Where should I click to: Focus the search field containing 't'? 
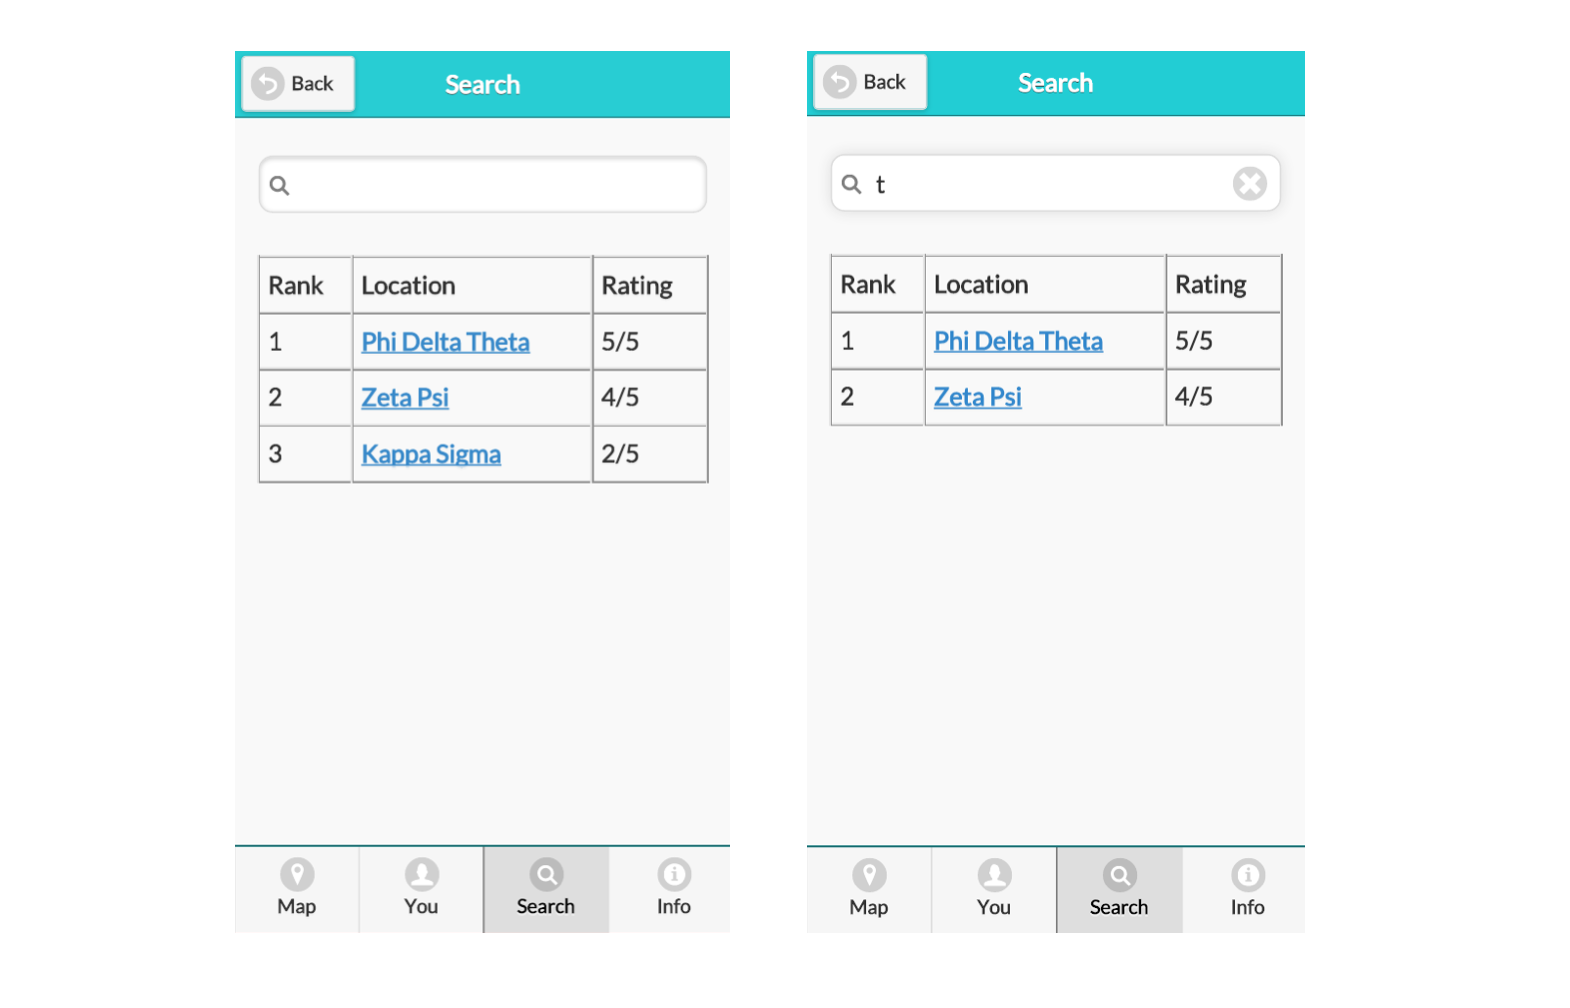[1055, 183]
